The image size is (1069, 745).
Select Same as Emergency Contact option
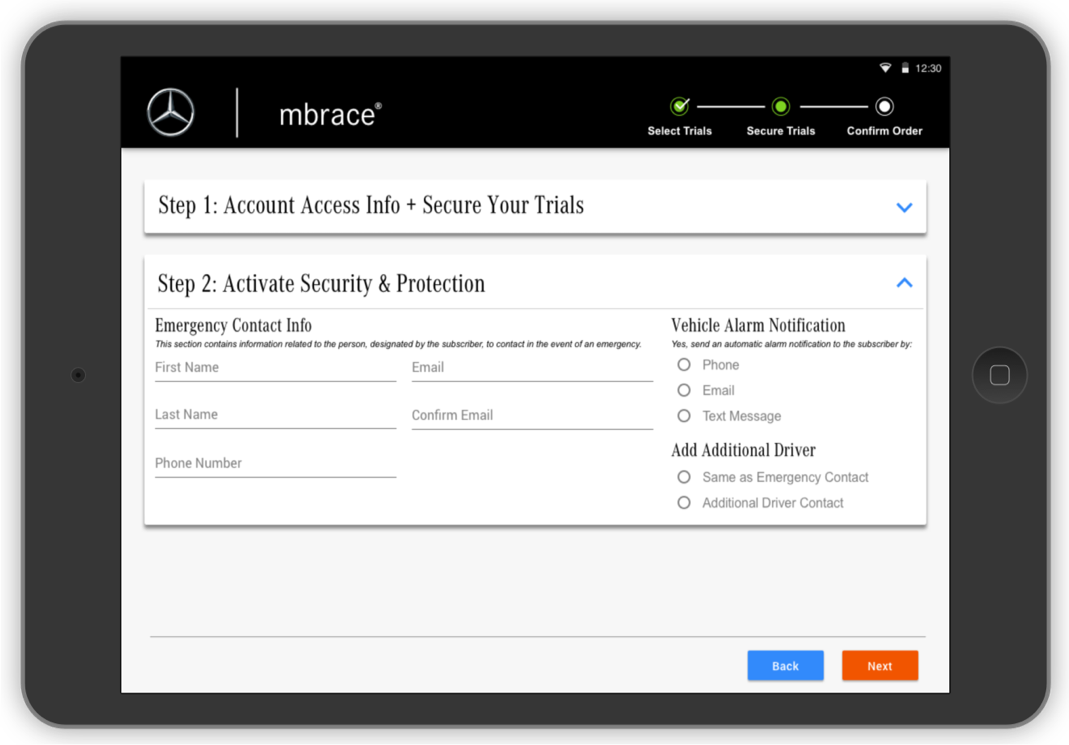(684, 477)
